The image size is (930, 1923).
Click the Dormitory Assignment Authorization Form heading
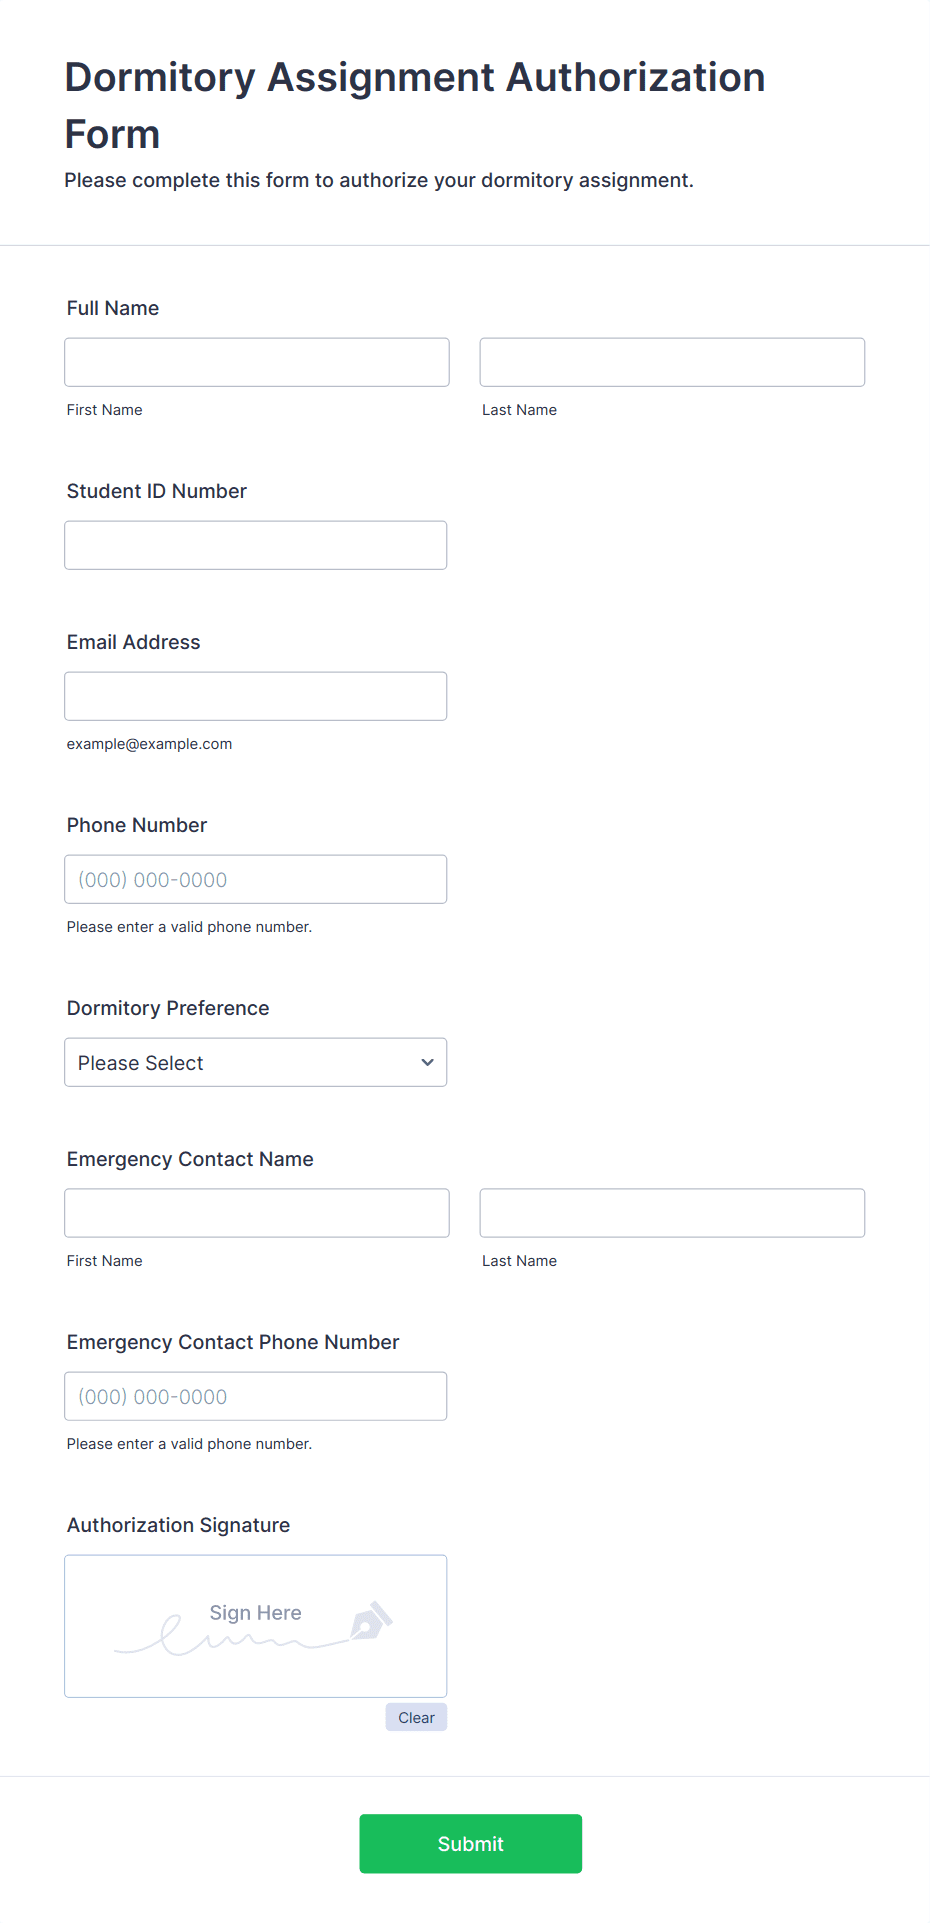pyautogui.click(x=415, y=105)
